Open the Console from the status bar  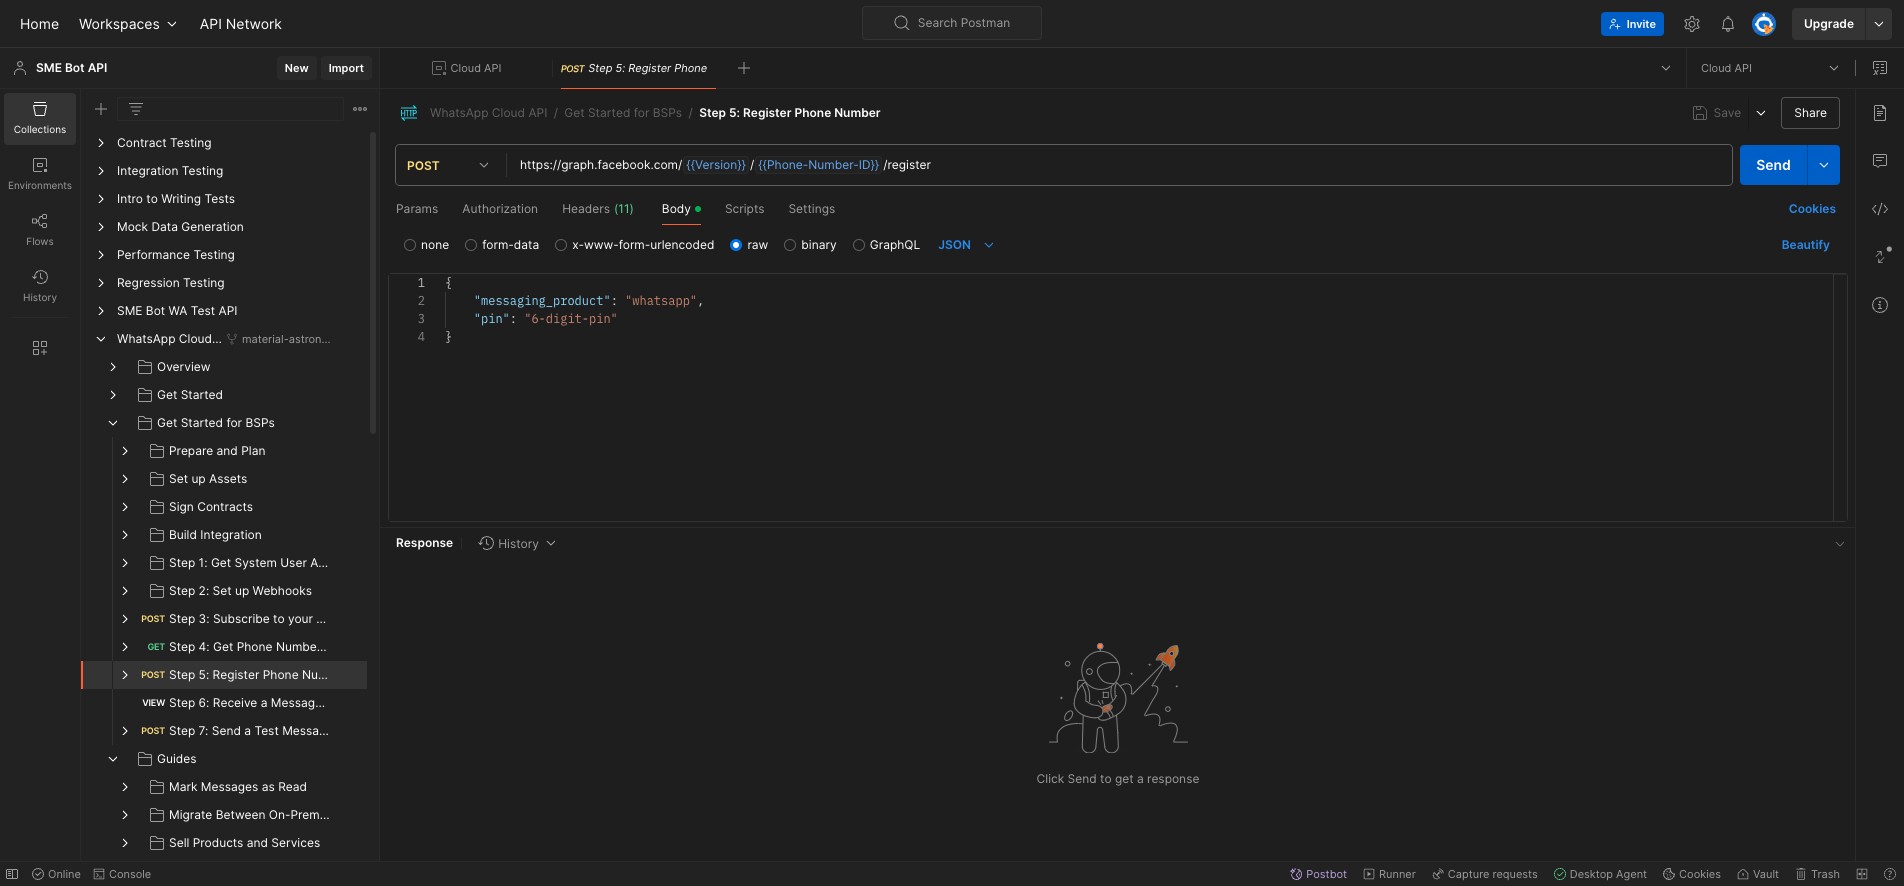(122, 874)
